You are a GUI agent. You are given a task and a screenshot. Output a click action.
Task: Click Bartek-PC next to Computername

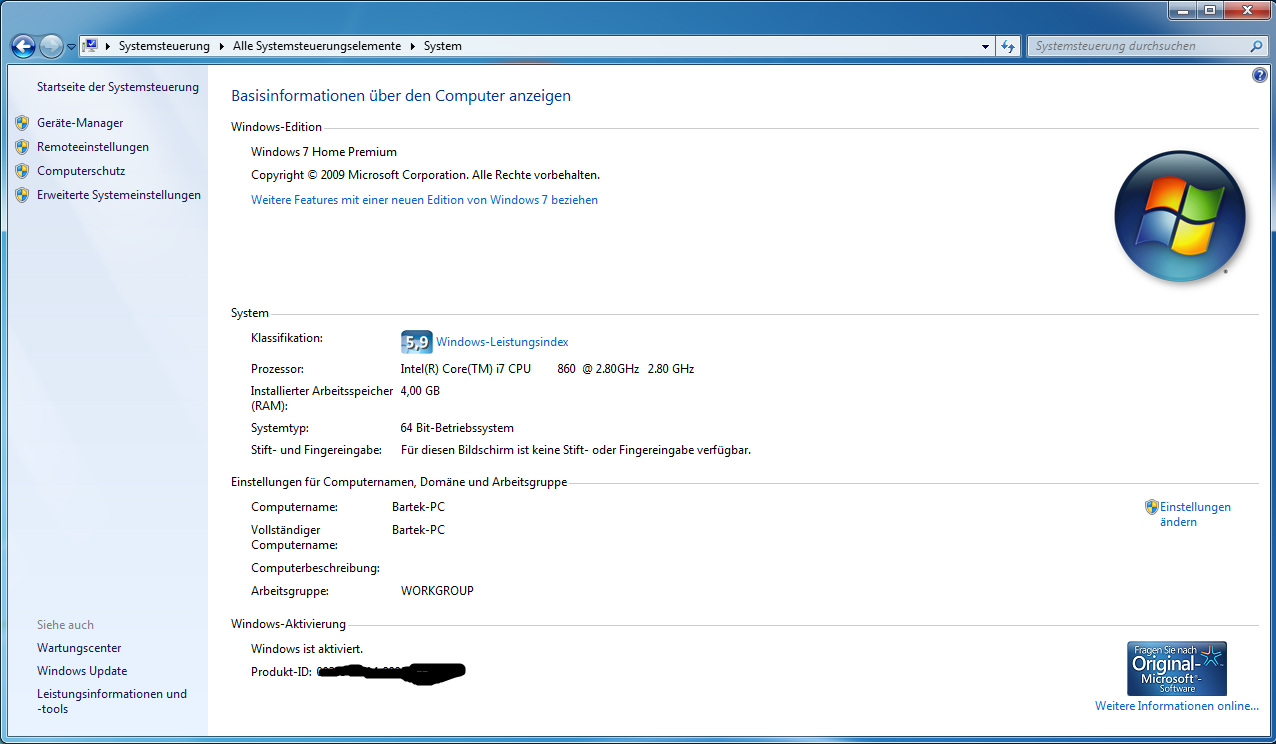[418, 507]
